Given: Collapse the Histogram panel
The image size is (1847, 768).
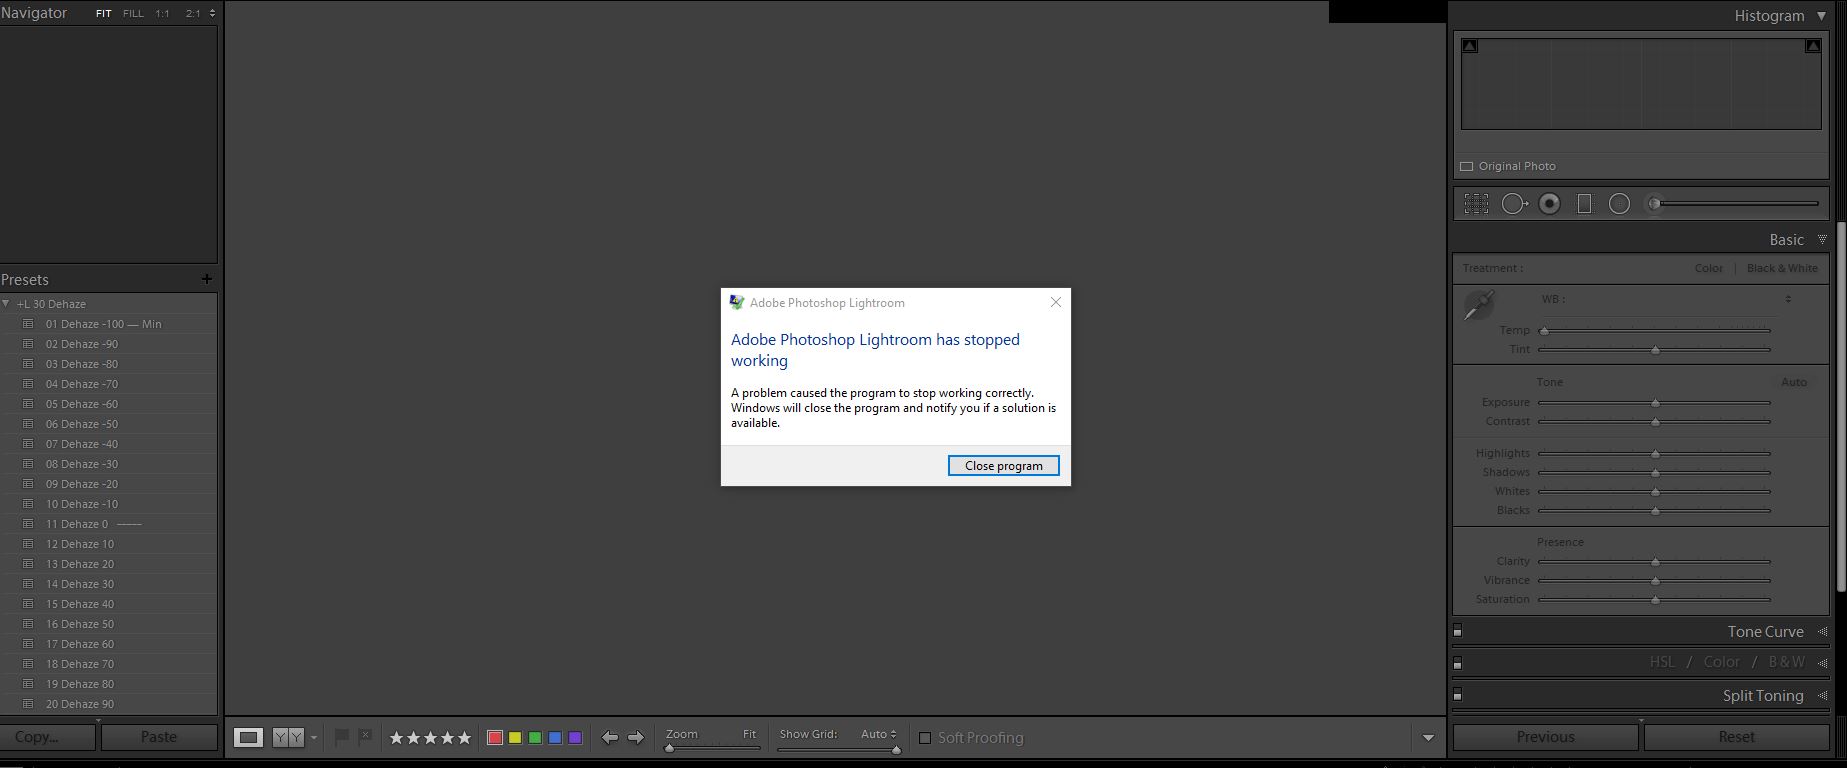Looking at the screenshot, I should coord(1822,16).
